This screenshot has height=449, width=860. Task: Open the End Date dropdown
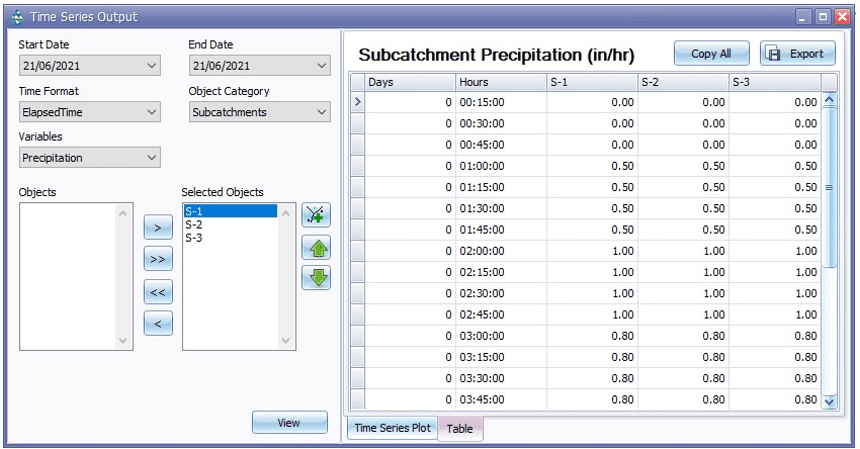321,66
